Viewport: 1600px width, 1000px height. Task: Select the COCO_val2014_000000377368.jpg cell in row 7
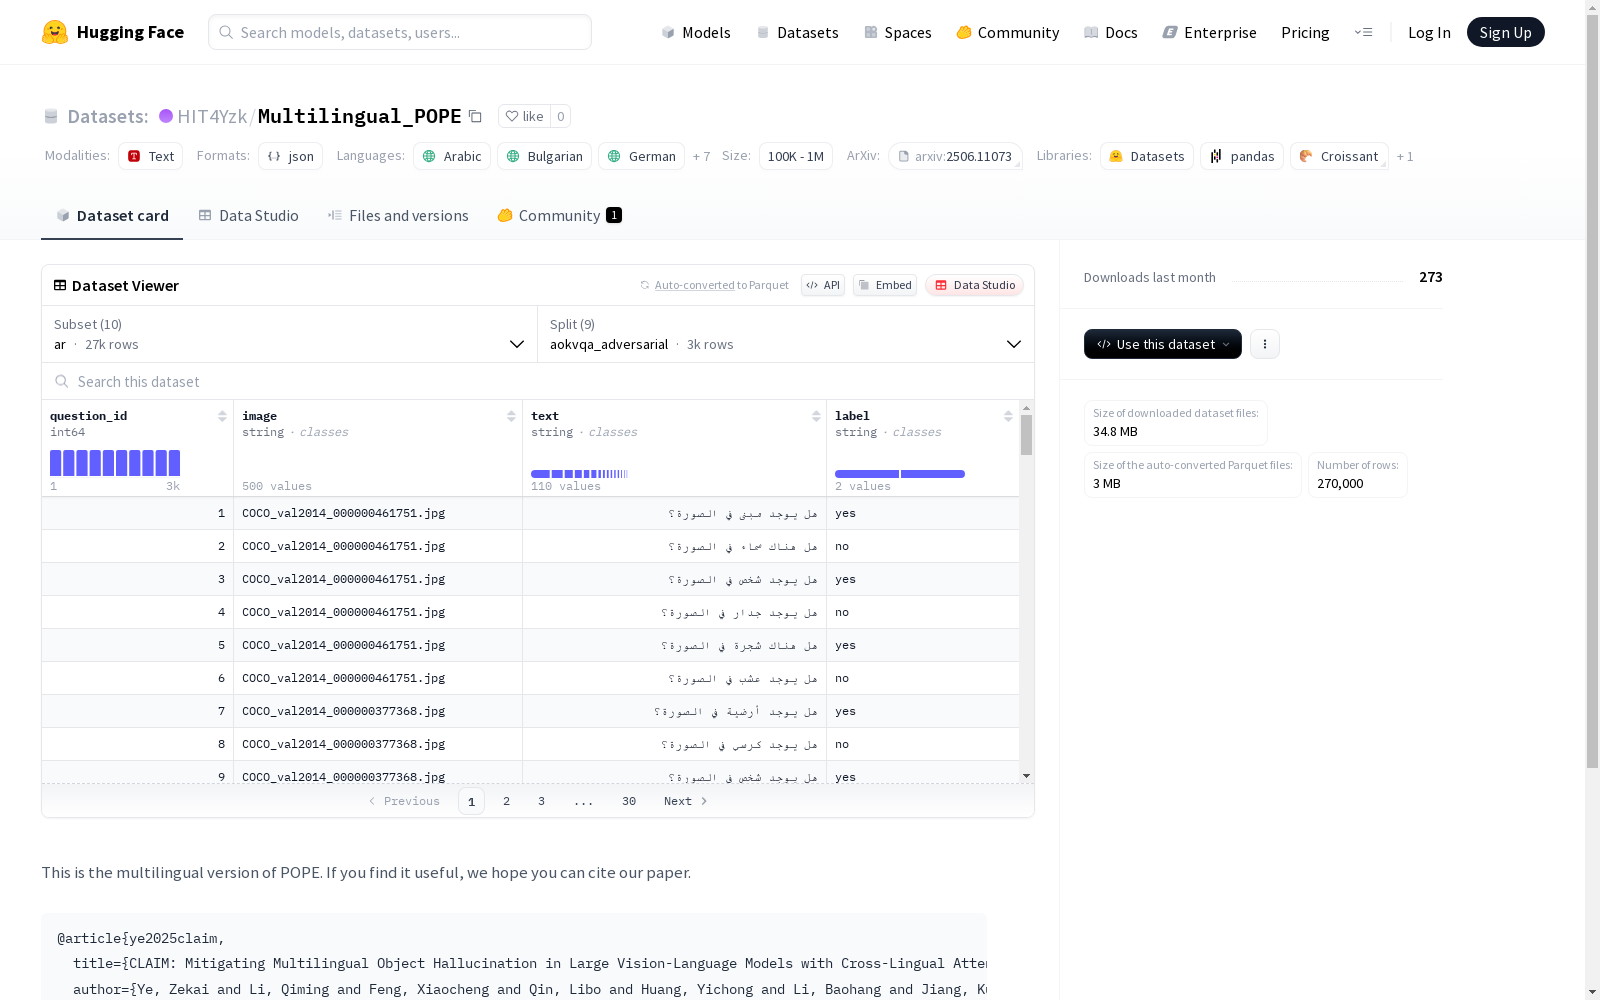[378, 711]
